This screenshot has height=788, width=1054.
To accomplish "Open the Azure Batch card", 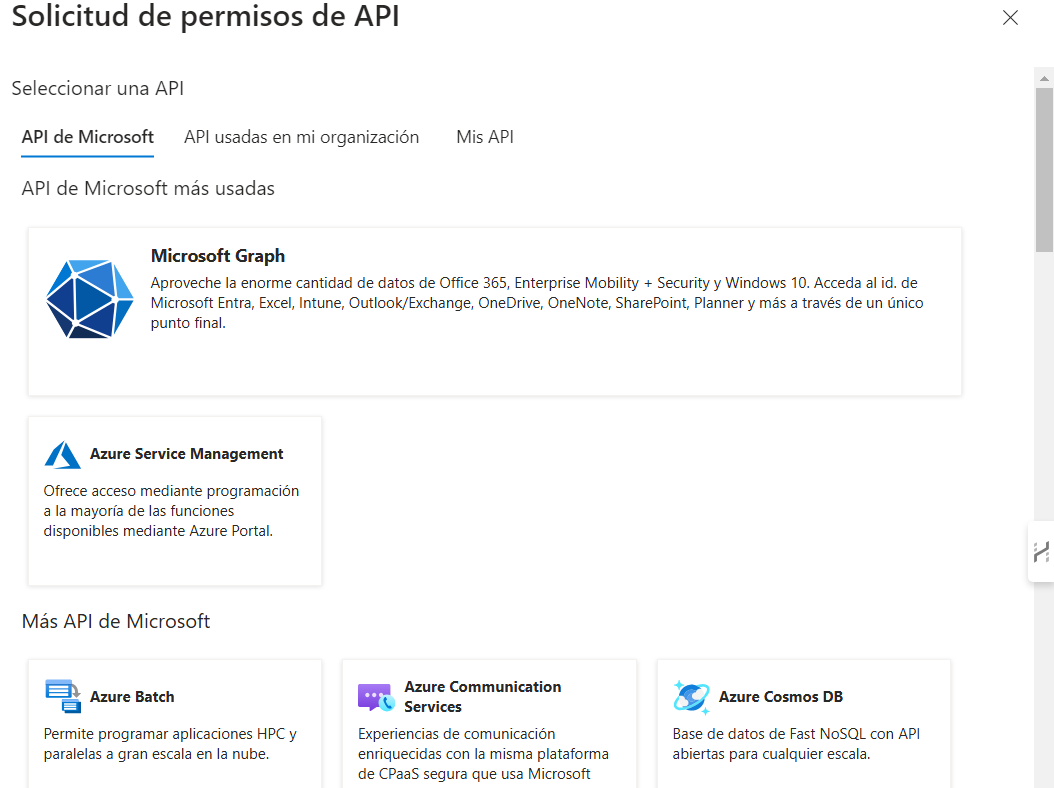I will pyautogui.click(x=174, y=730).
